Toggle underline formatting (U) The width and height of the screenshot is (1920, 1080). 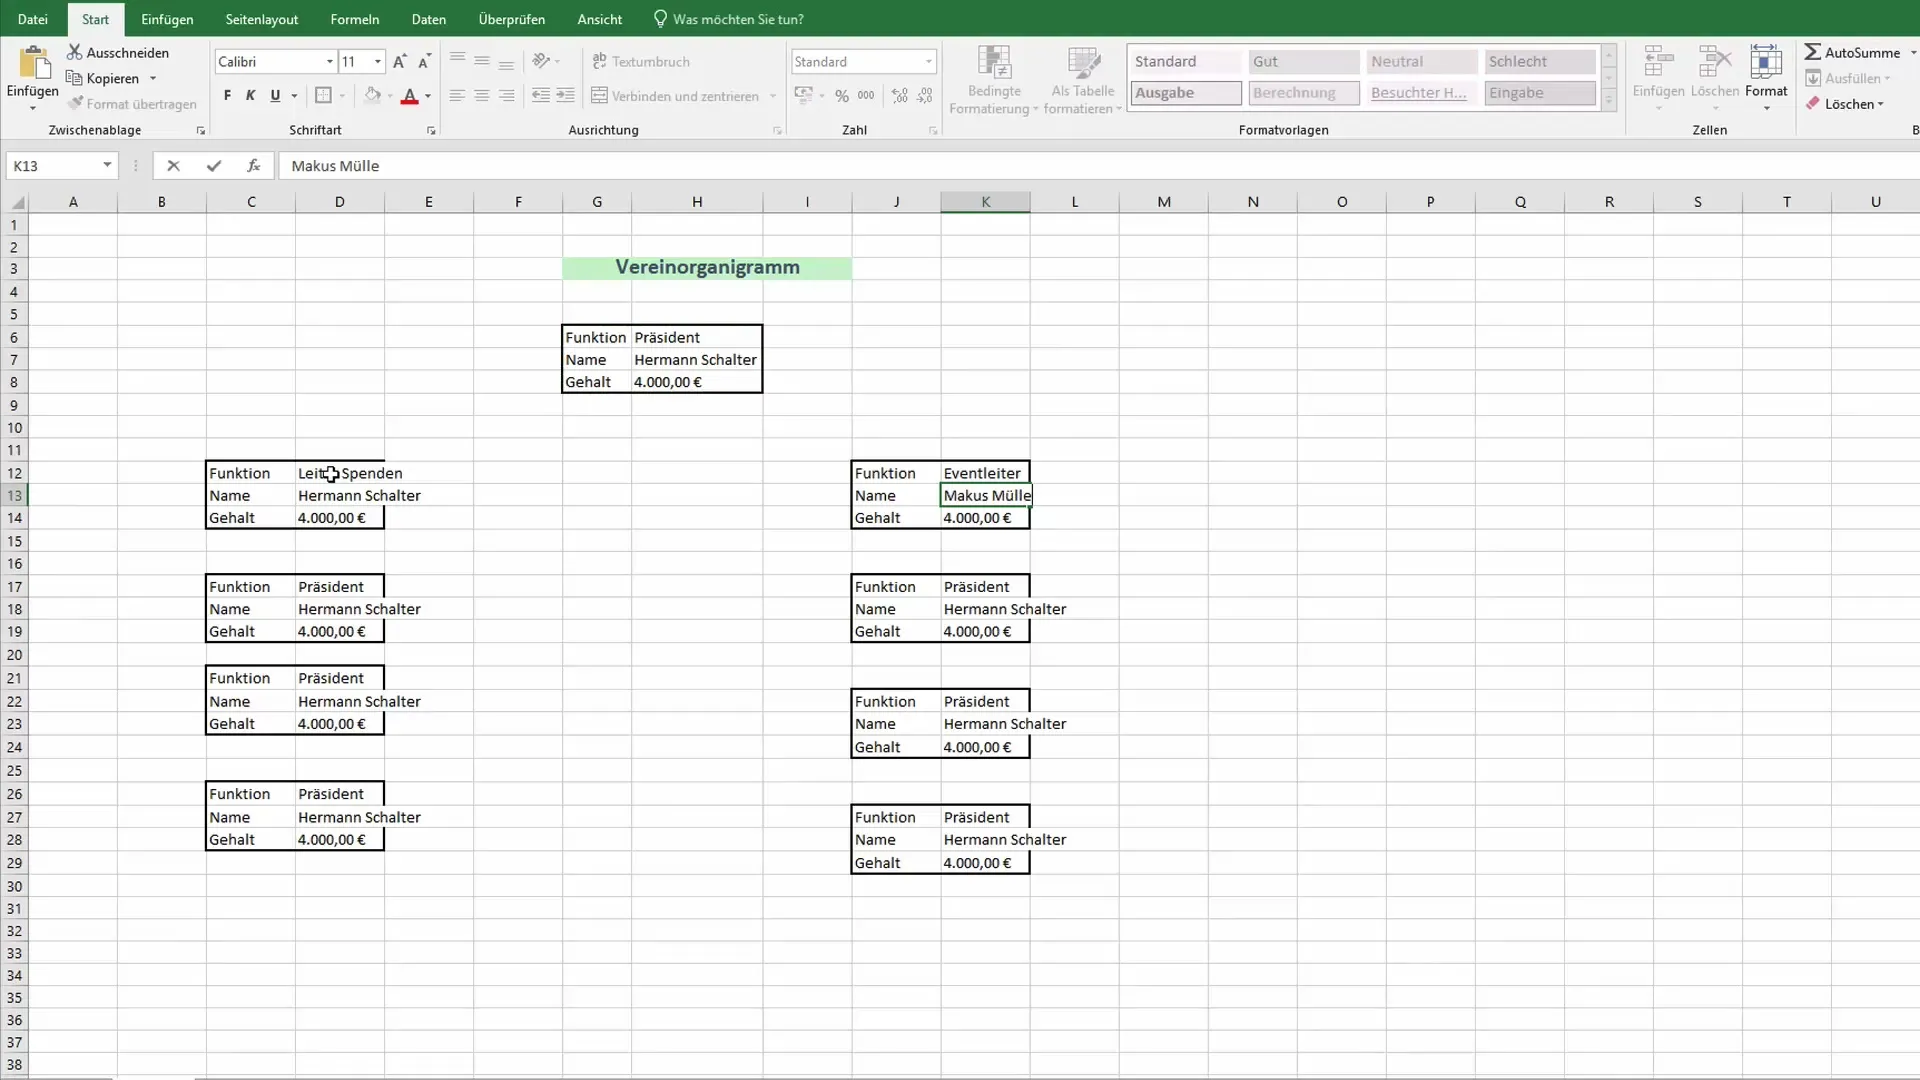(275, 96)
